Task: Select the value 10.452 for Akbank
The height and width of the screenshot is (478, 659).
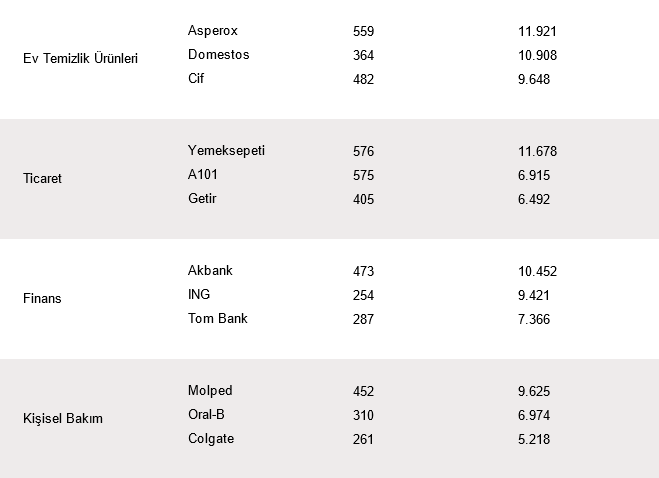Action: (538, 272)
